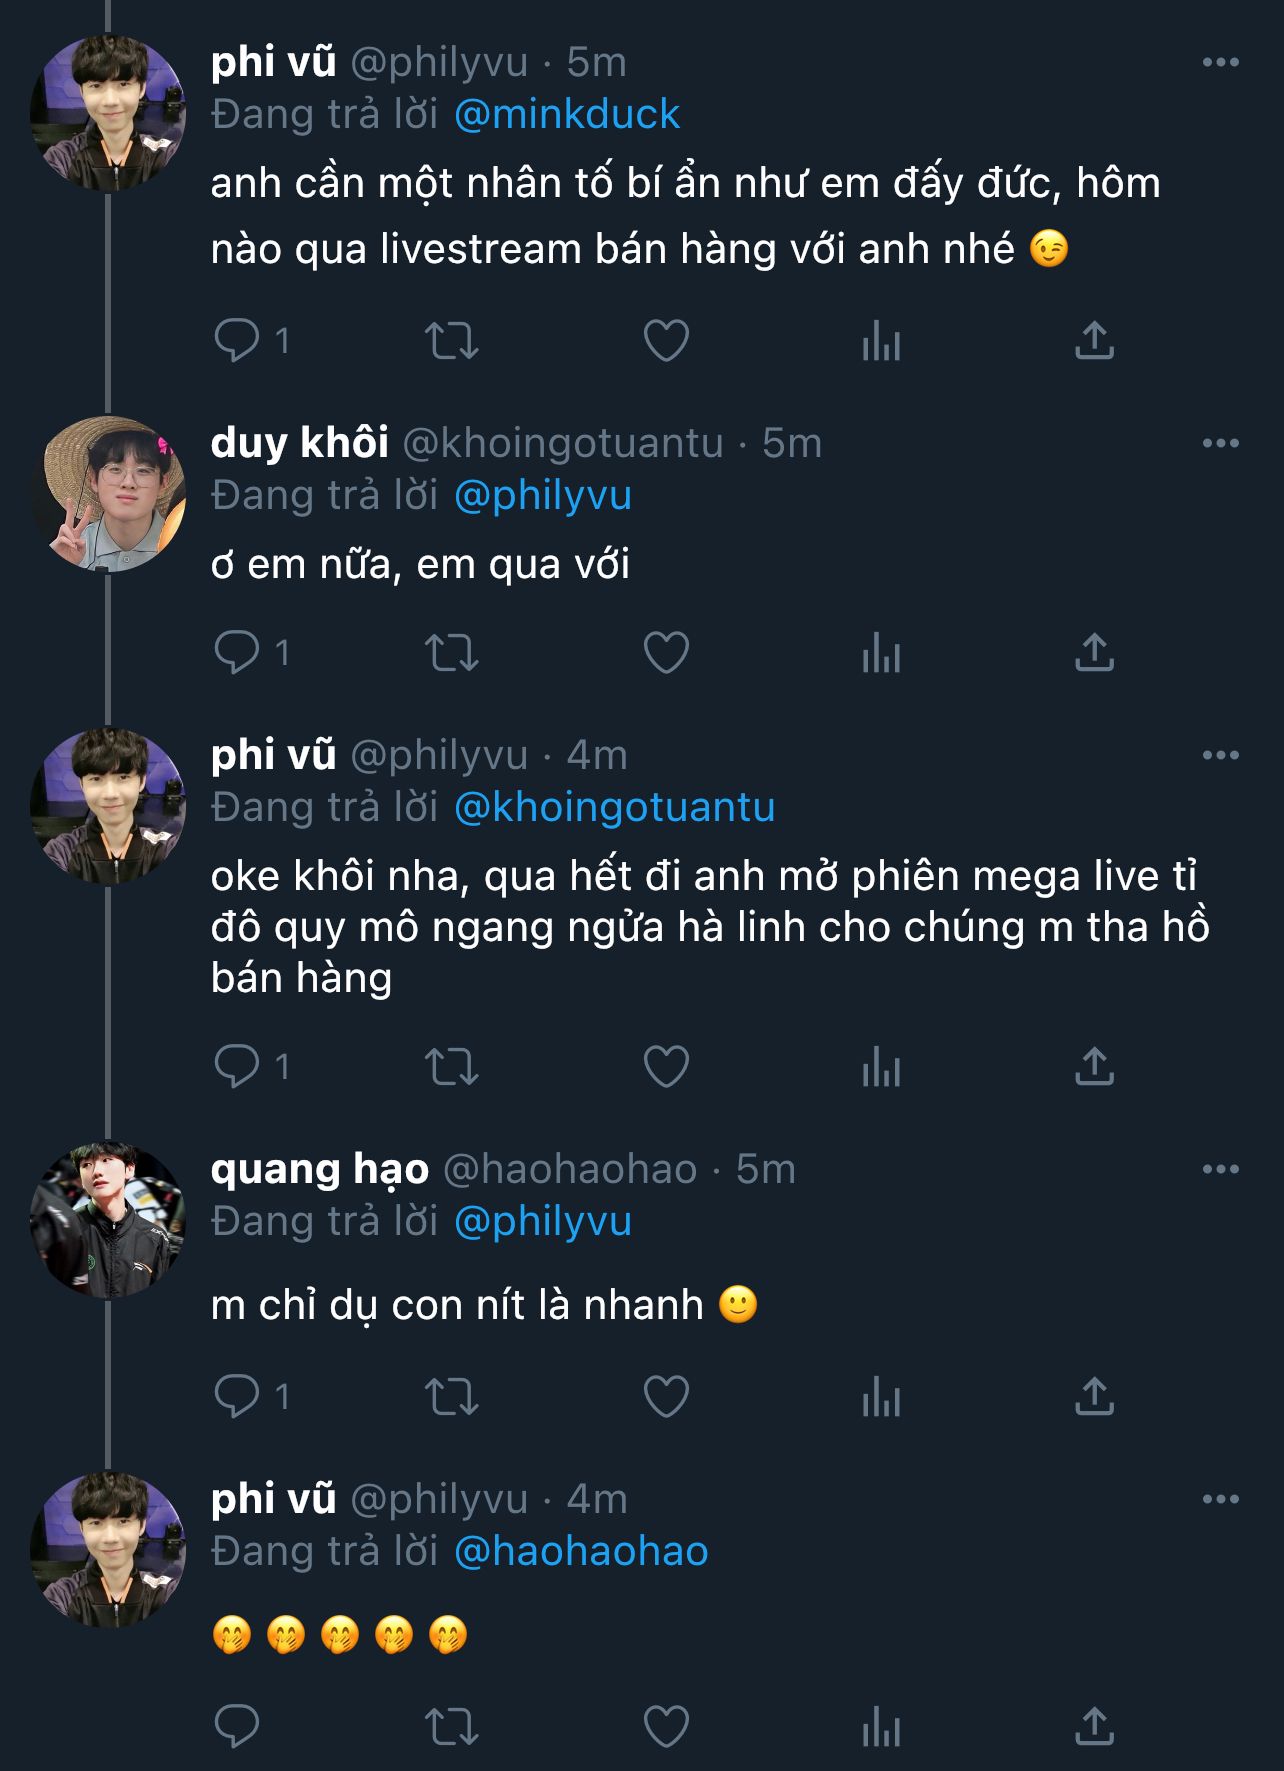1284x1771 pixels.
Task: Open quang hạo's display name profile link
Action: click(x=319, y=1169)
